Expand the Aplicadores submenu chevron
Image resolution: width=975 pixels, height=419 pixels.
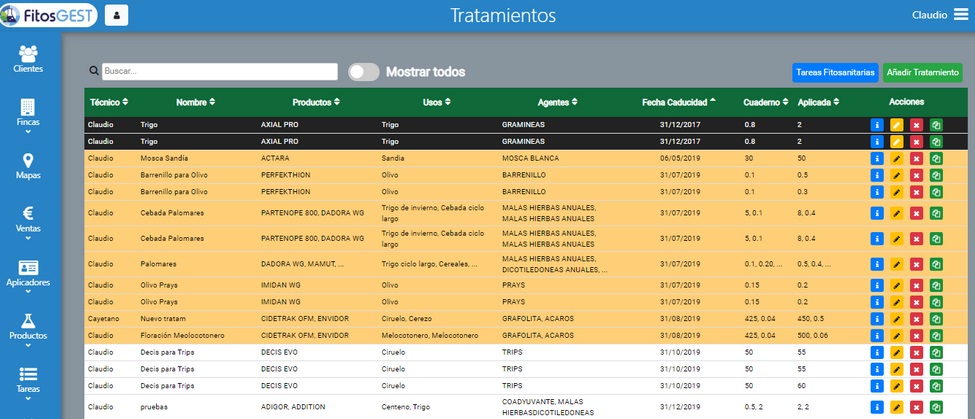pos(28,292)
